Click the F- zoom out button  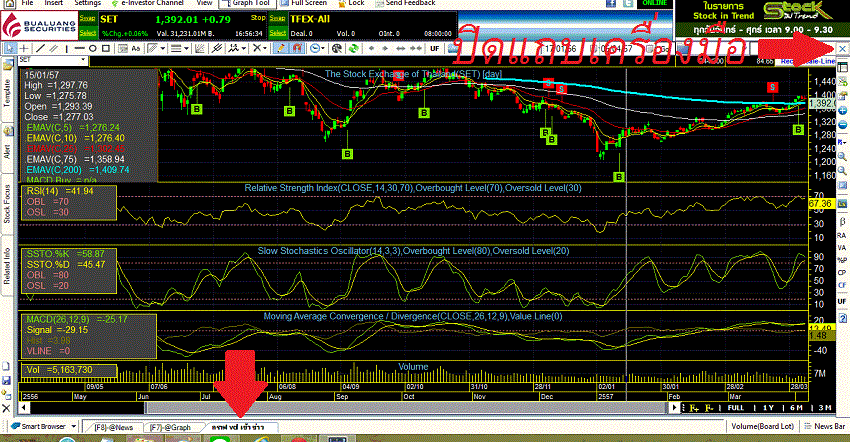tap(709, 408)
